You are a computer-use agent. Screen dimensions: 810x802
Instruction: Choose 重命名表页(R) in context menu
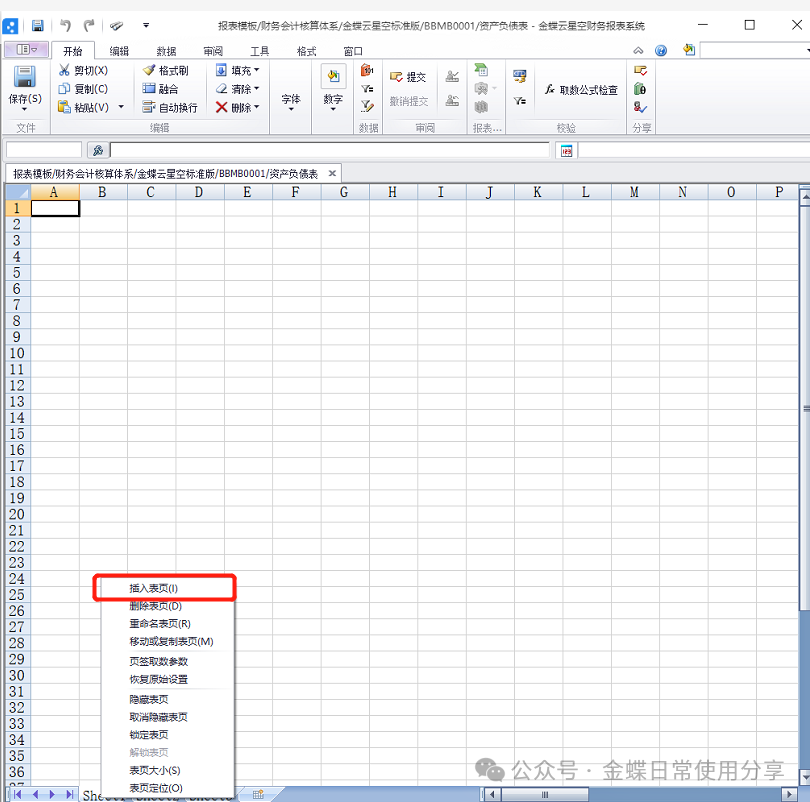(x=159, y=624)
